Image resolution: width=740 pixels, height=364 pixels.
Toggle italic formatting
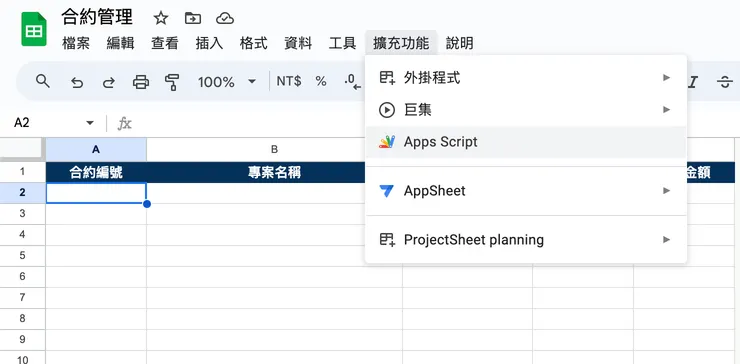pyautogui.click(x=692, y=82)
